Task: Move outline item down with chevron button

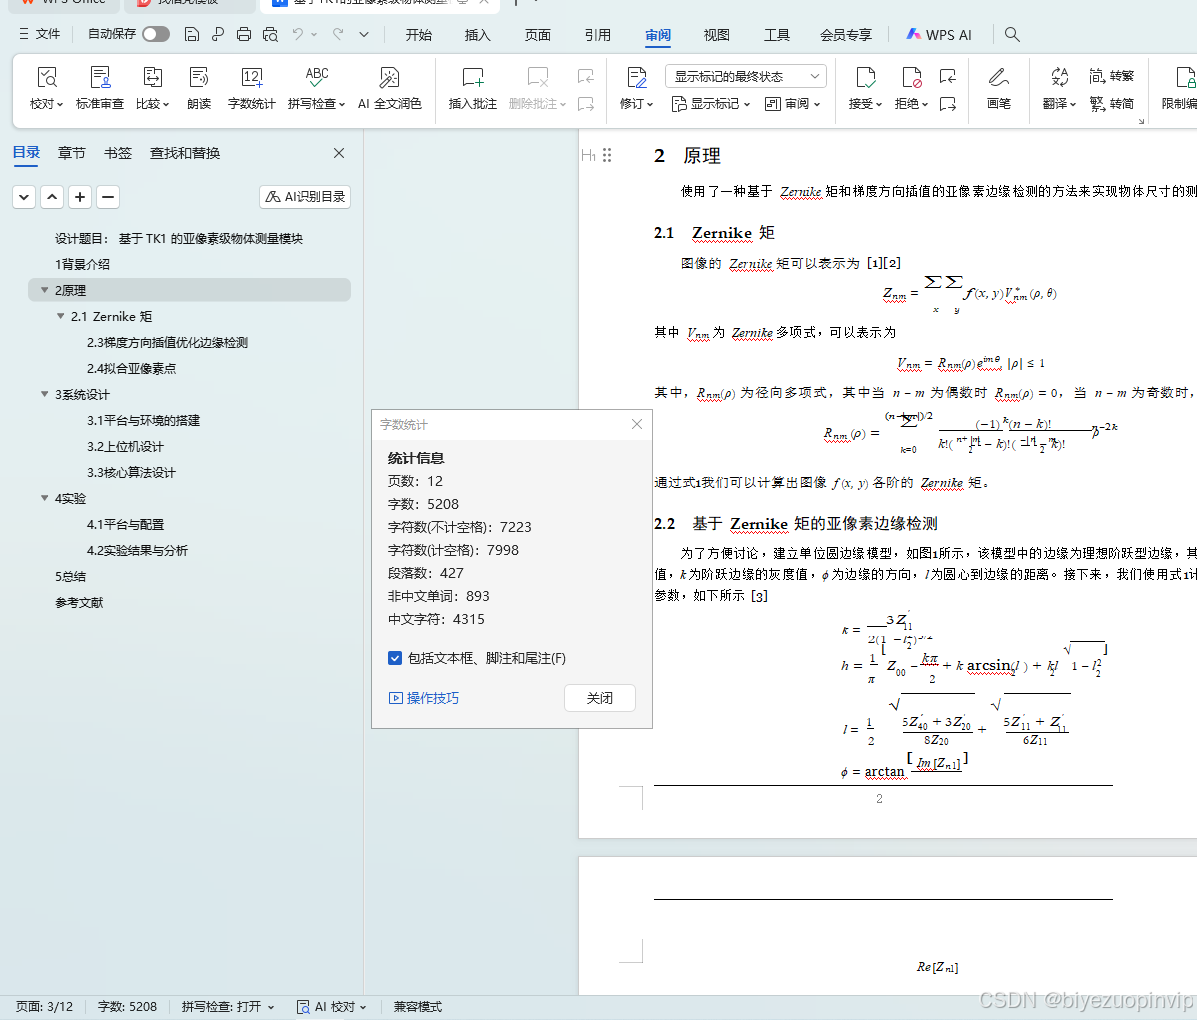Action: coord(24,197)
